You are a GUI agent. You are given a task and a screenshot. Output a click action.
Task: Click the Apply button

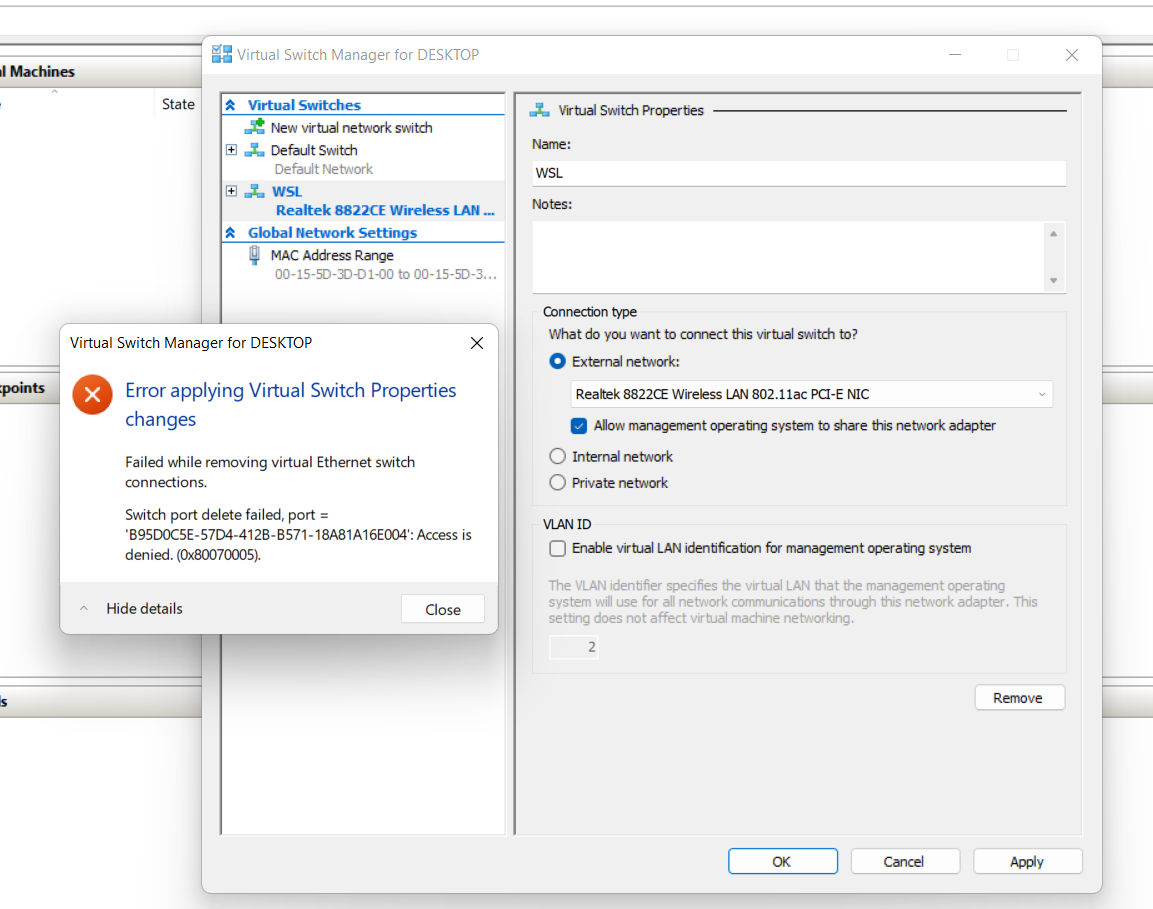1027,861
